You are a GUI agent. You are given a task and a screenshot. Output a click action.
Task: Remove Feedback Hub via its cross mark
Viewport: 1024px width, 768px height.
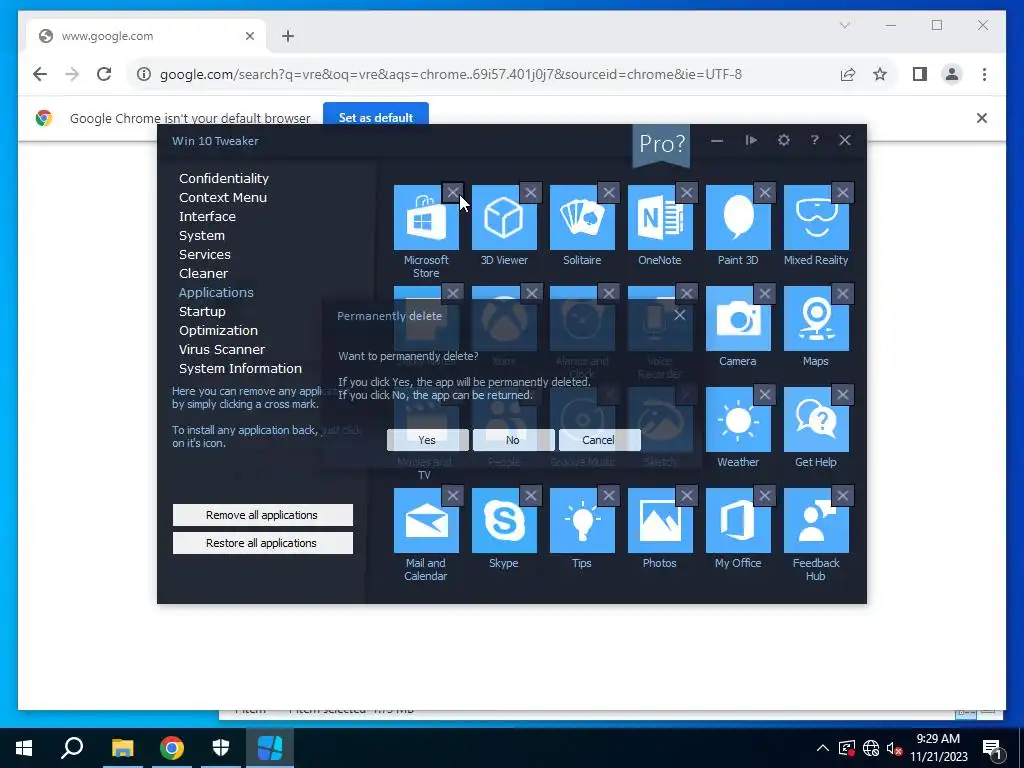pyautogui.click(x=842, y=496)
